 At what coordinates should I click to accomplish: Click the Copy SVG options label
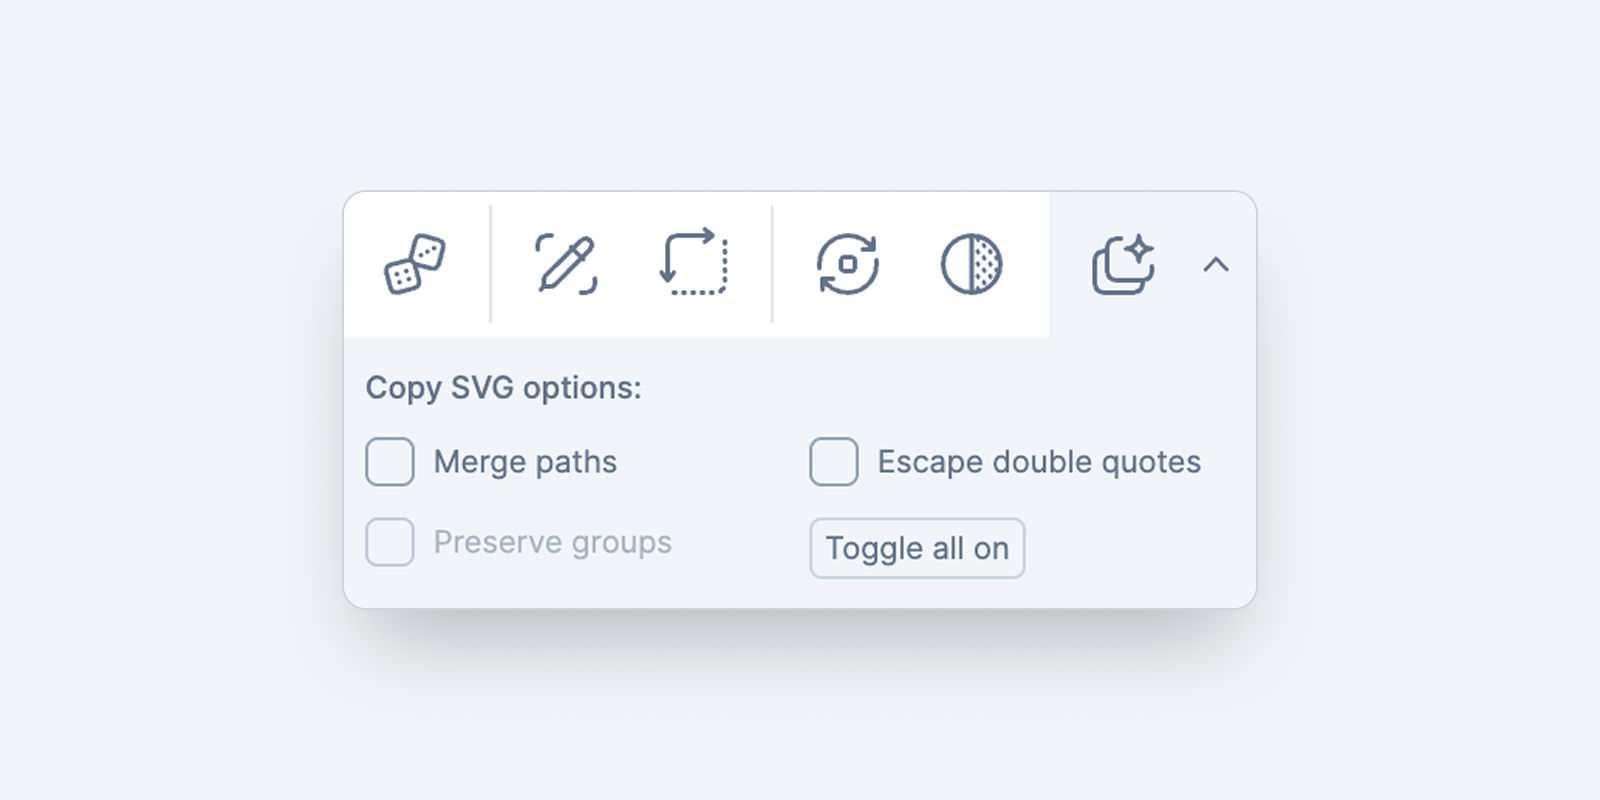504,388
